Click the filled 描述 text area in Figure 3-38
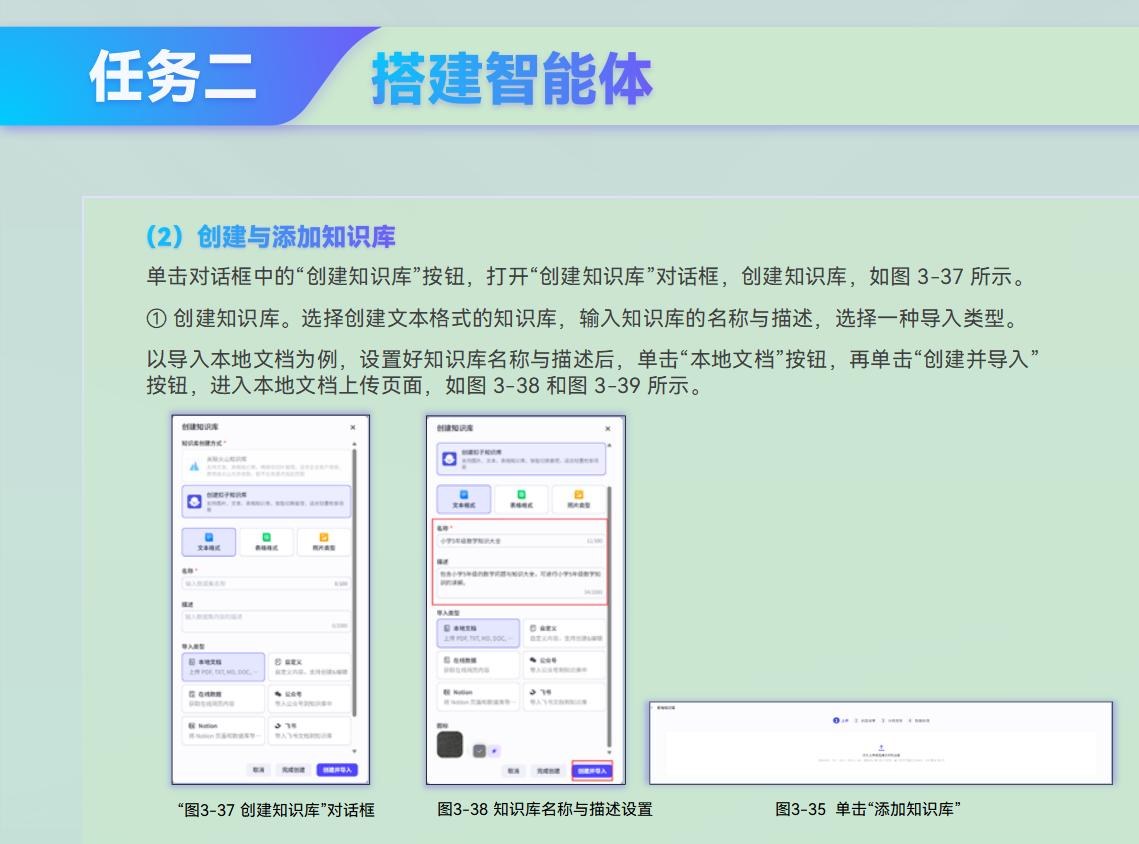Image resolution: width=1139 pixels, height=844 pixels. point(521,583)
